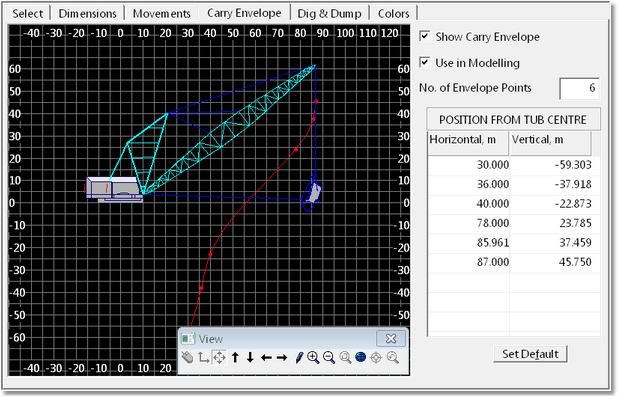Screen dimensions: 618x398
Task: Select vertical cell -59.303
Action: click(555, 165)
